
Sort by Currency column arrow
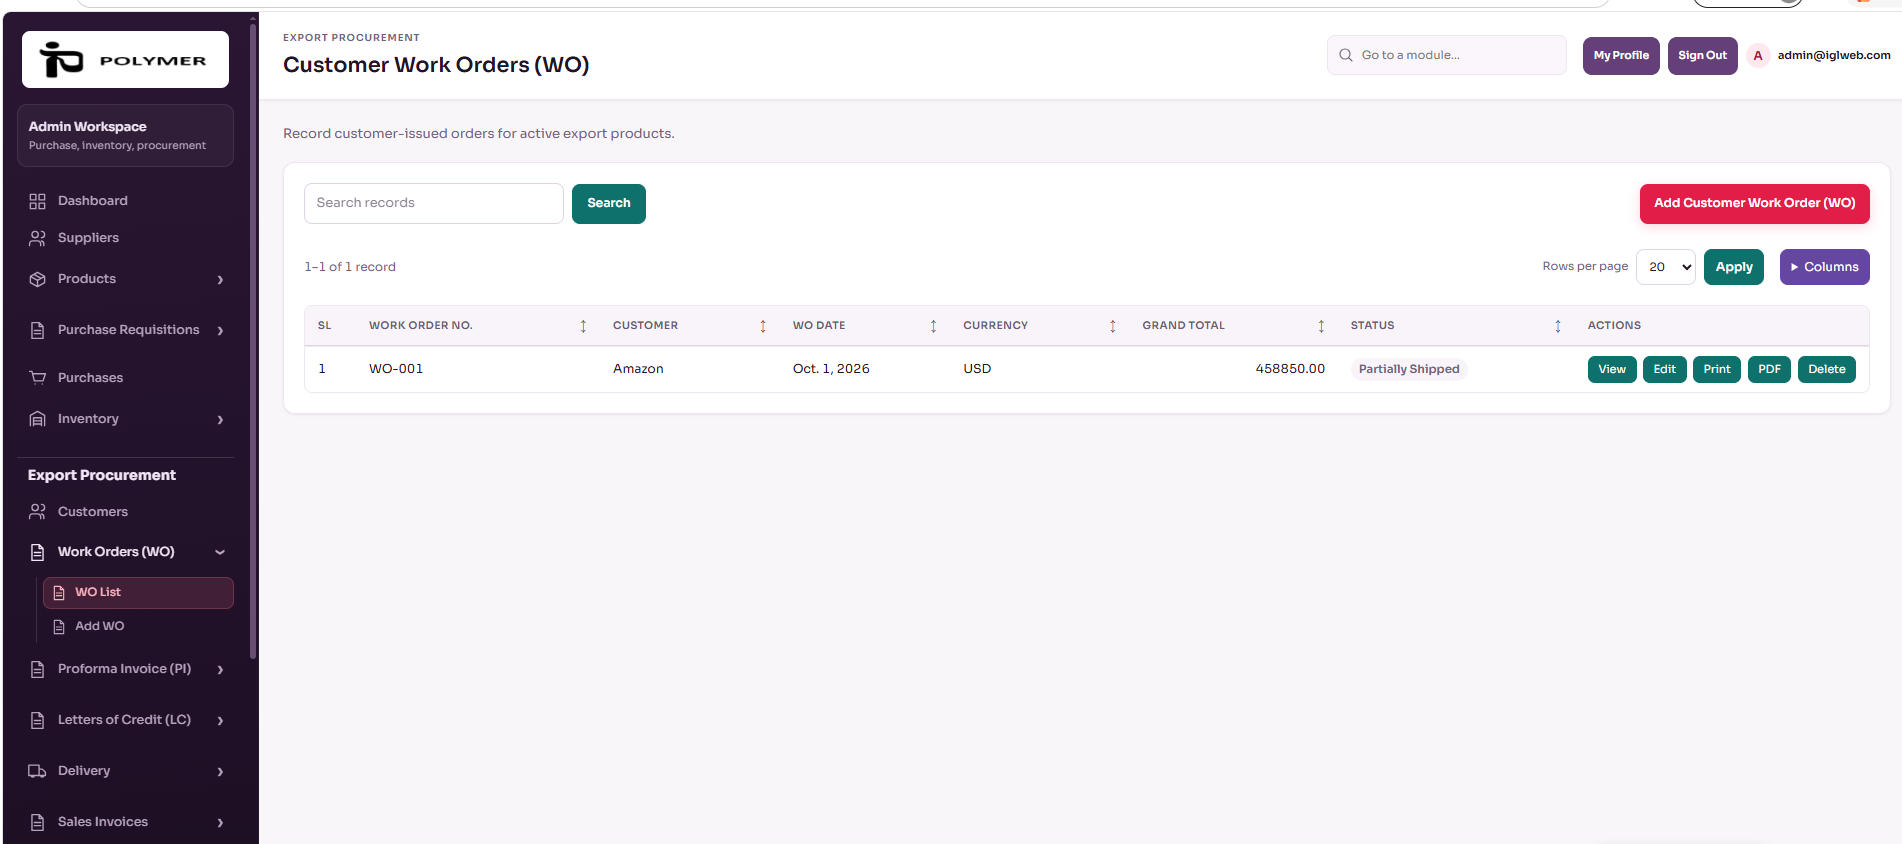click(x=1112, y=326)
